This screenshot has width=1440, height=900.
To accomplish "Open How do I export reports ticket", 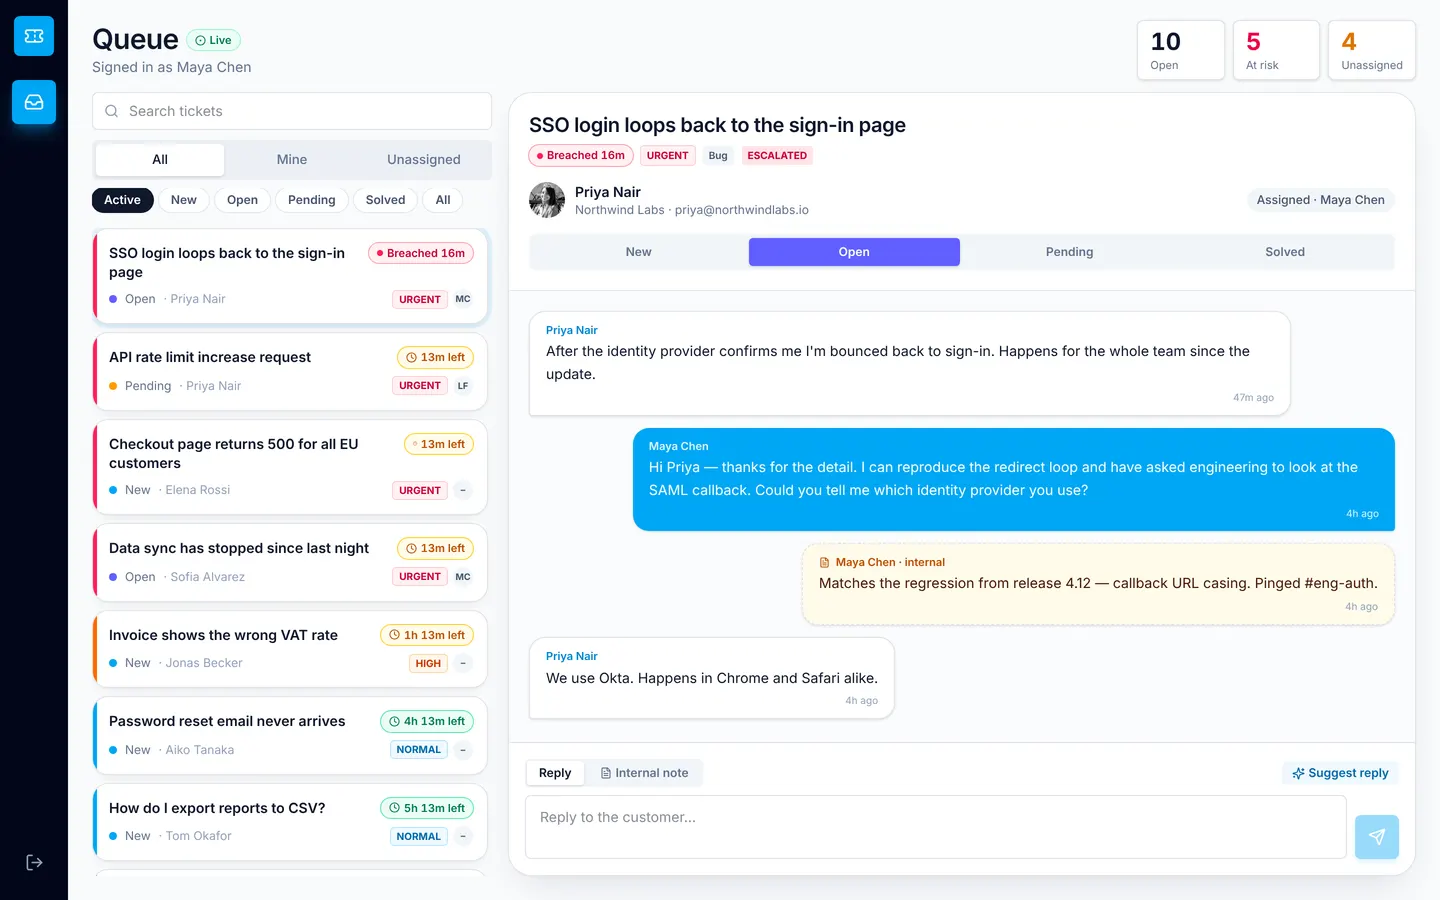I will tap(290, 823).
